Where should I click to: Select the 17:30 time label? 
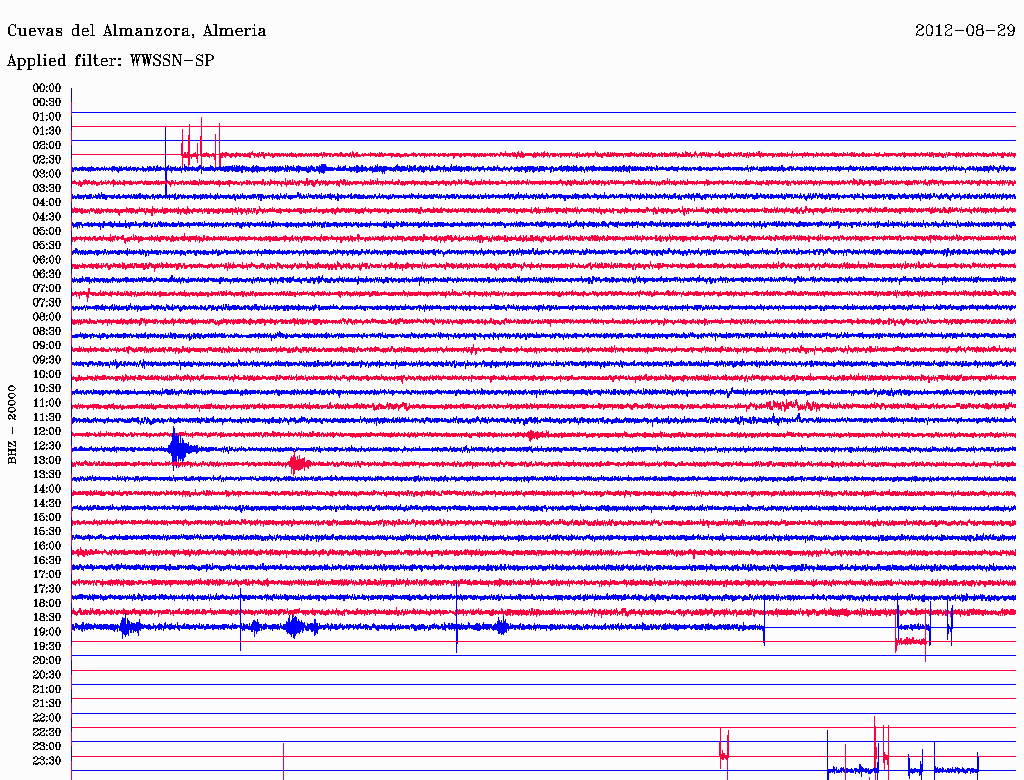tap(47, 589)
